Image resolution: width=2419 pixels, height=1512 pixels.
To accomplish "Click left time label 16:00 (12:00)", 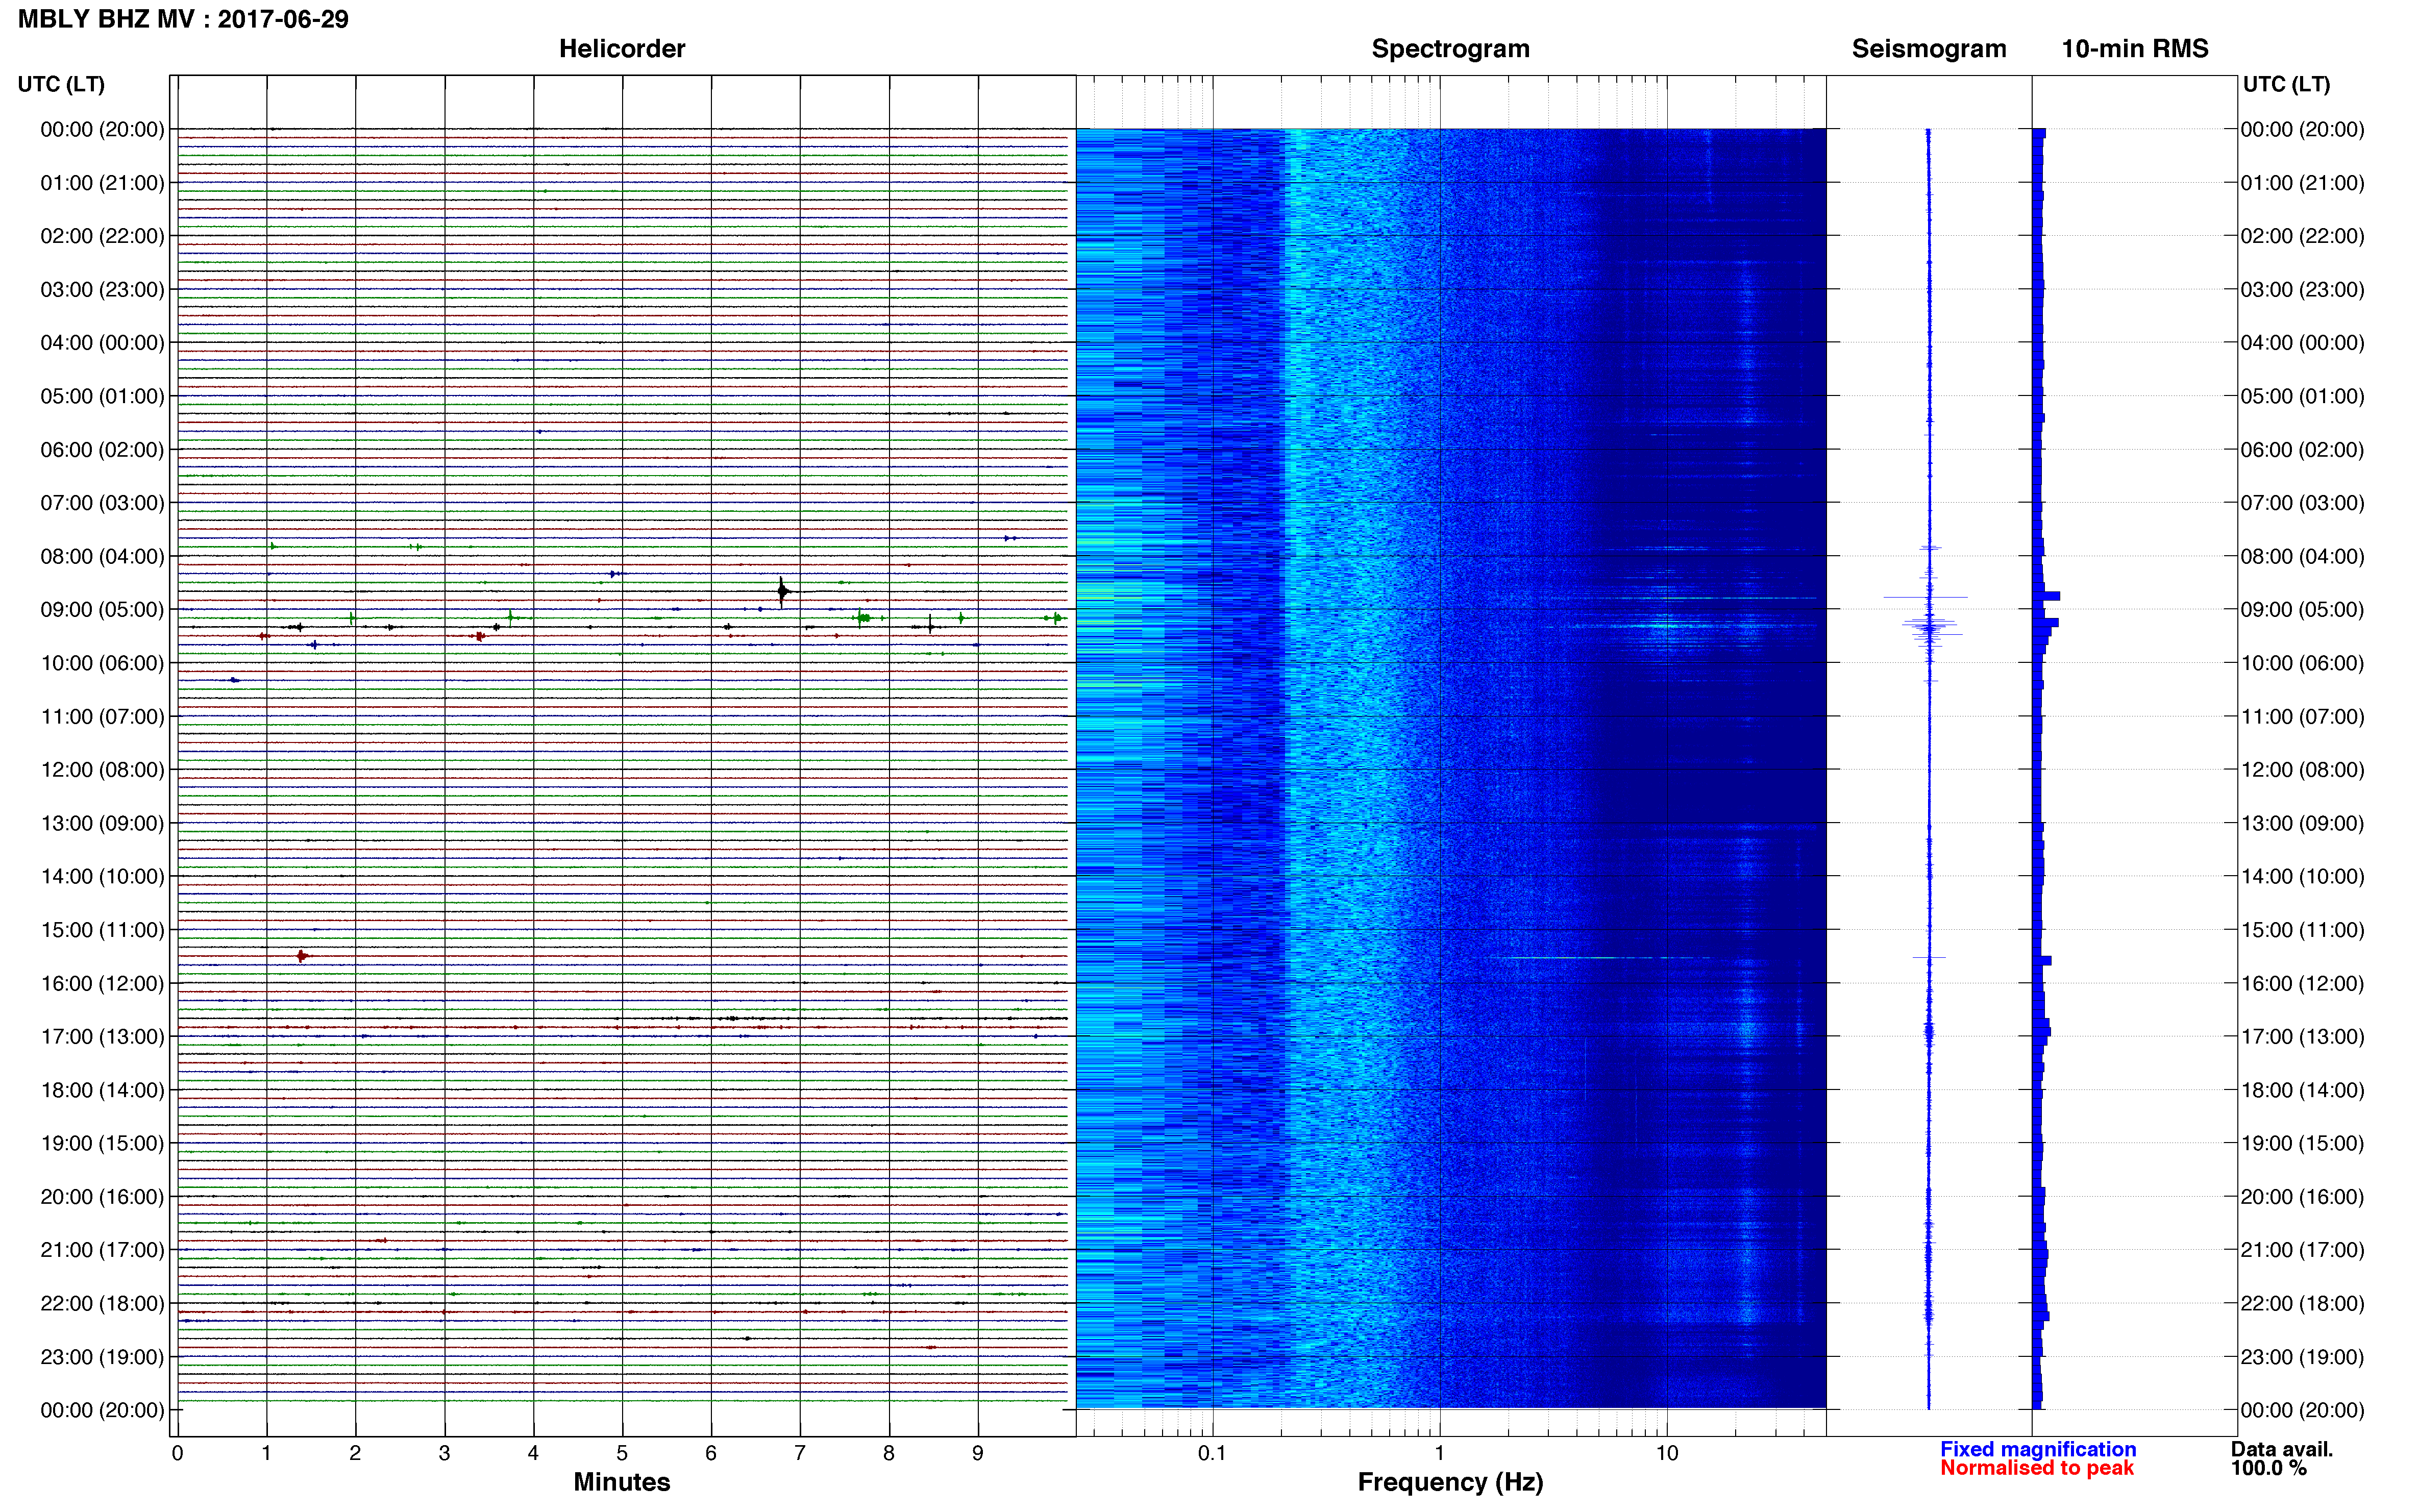I will click(102, 983).
